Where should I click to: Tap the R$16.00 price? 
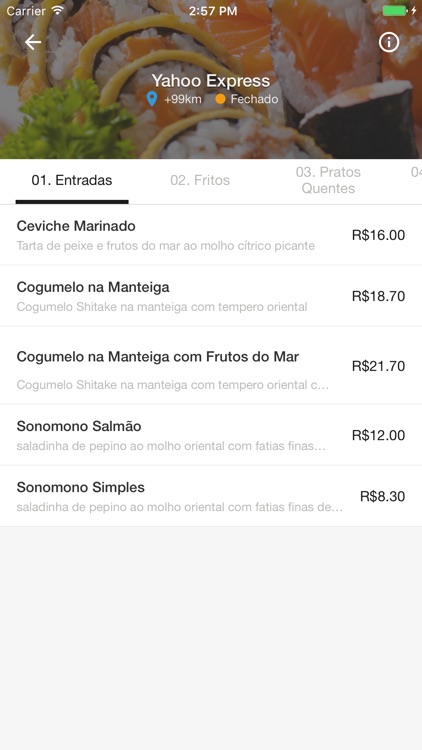(378, 235)
